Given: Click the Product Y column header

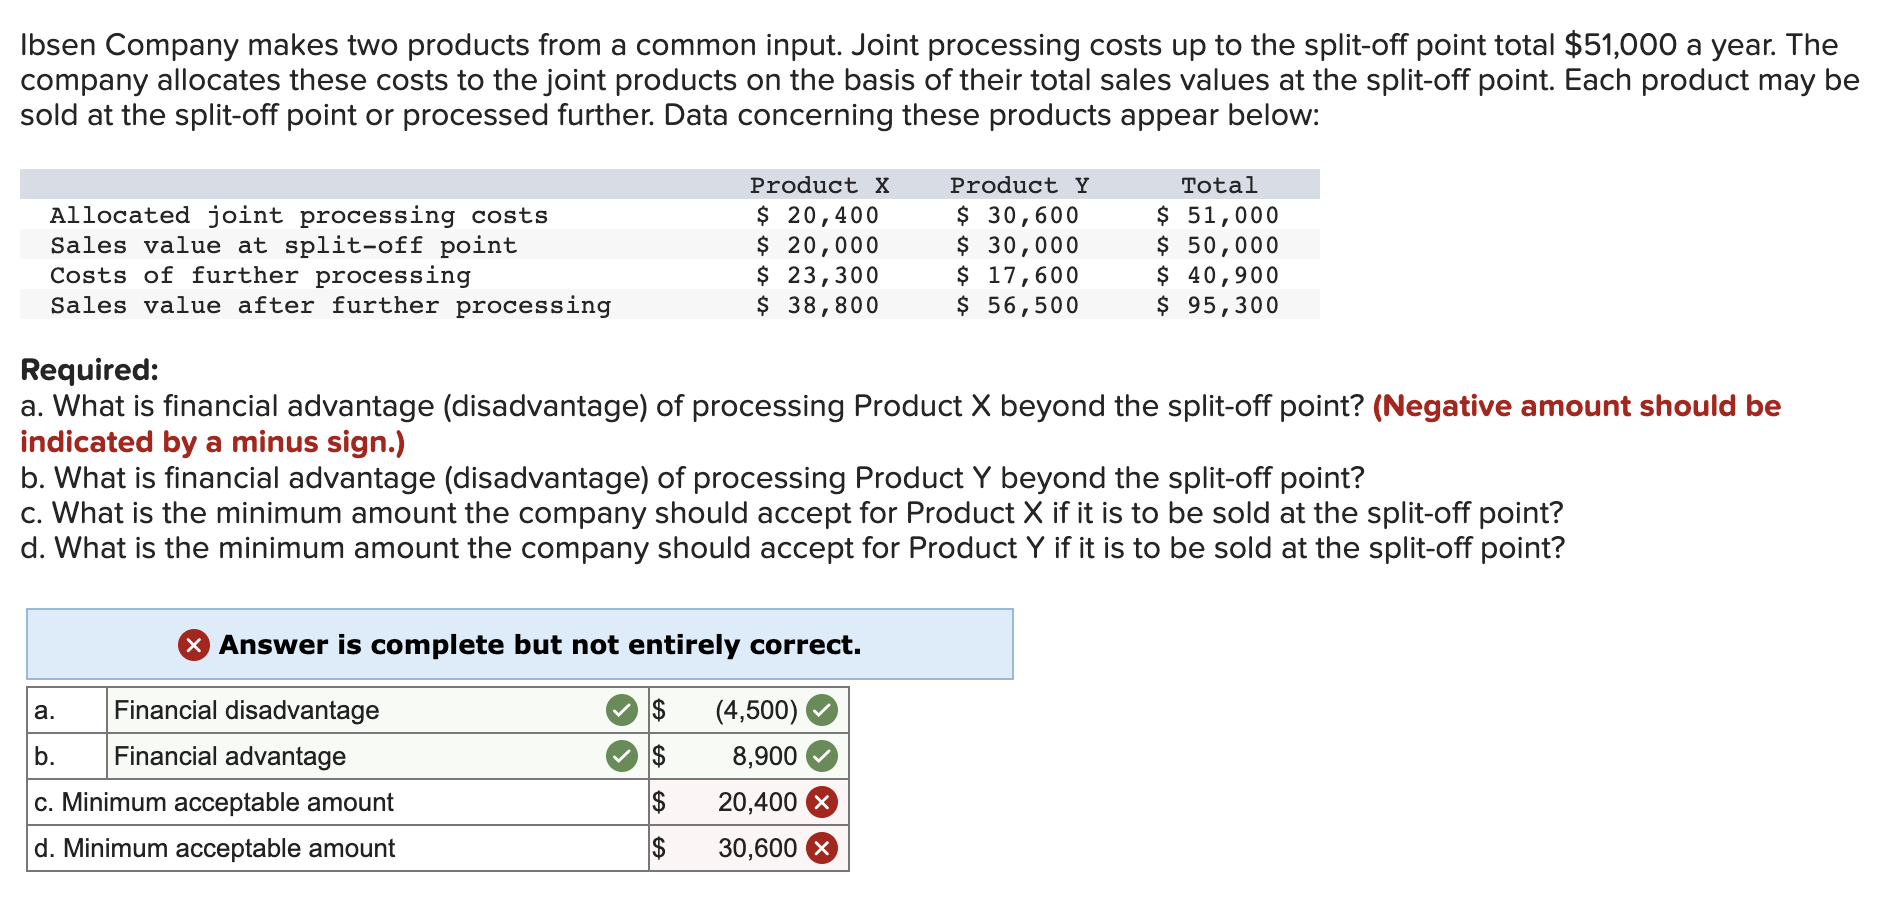Looking at the screenshot, I should click(x=1019, y=185).
